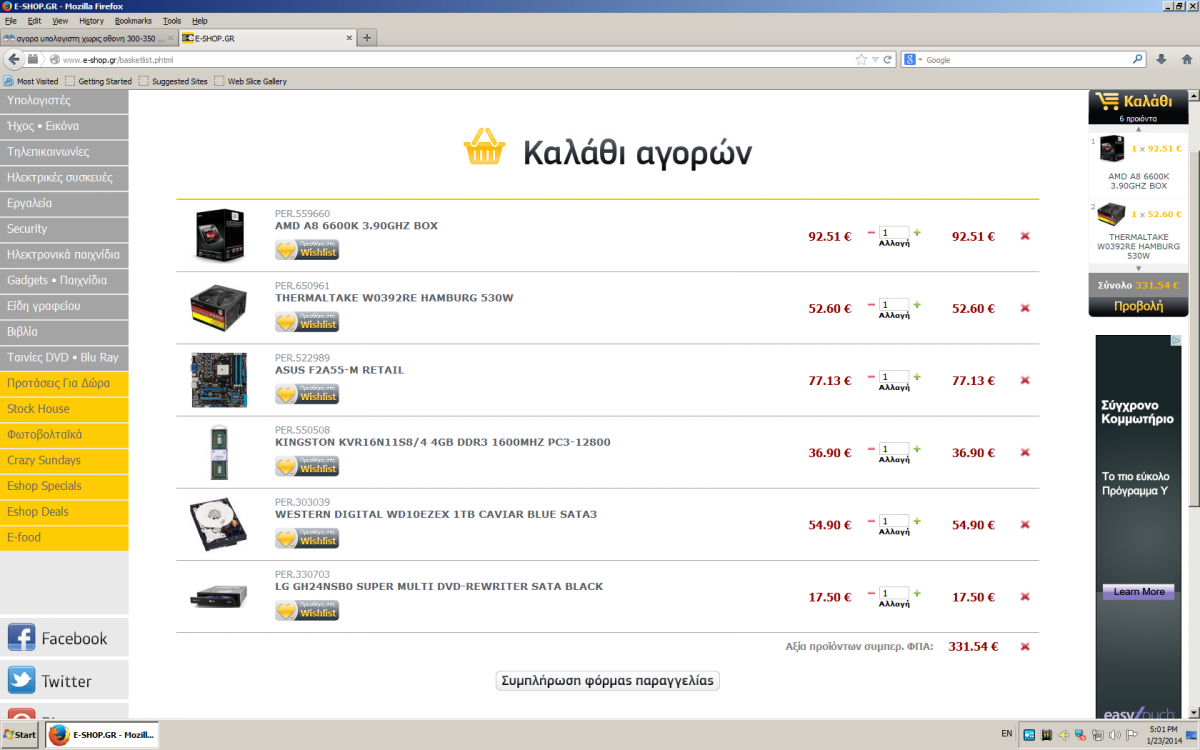Viewport: 1200px width, 750px height.
Task: Click LG DVD-Rewriter quantity field
Action: click(x=894, y=592)
